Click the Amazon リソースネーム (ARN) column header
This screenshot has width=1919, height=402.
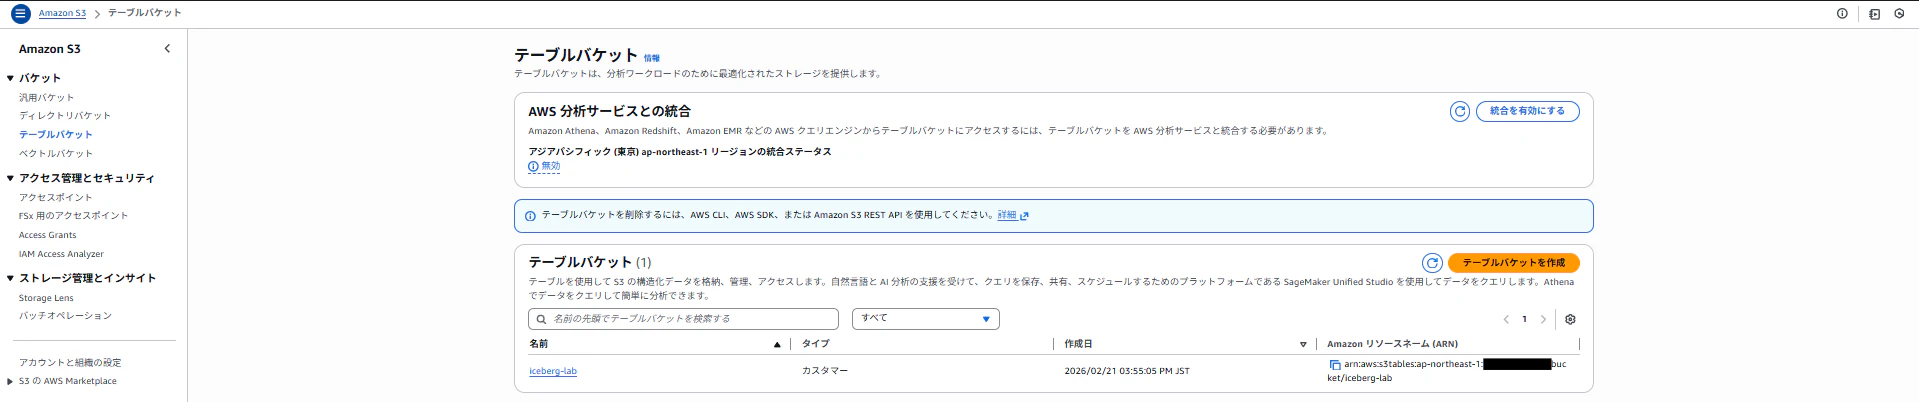[x=1392, y=344]
